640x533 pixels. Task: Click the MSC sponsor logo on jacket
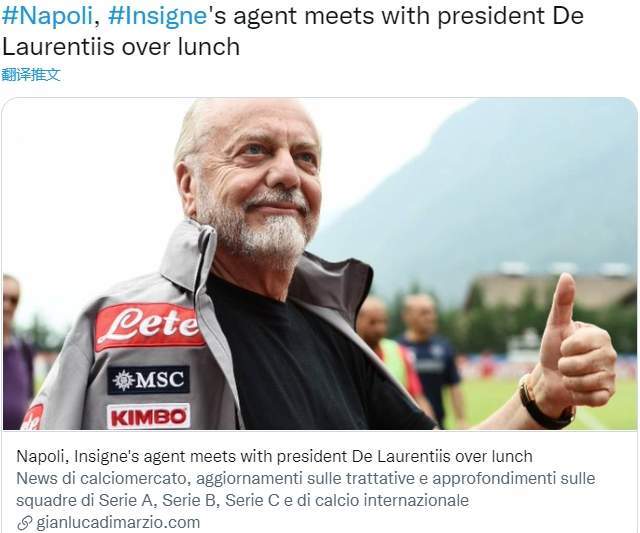[x=148, y=380]
